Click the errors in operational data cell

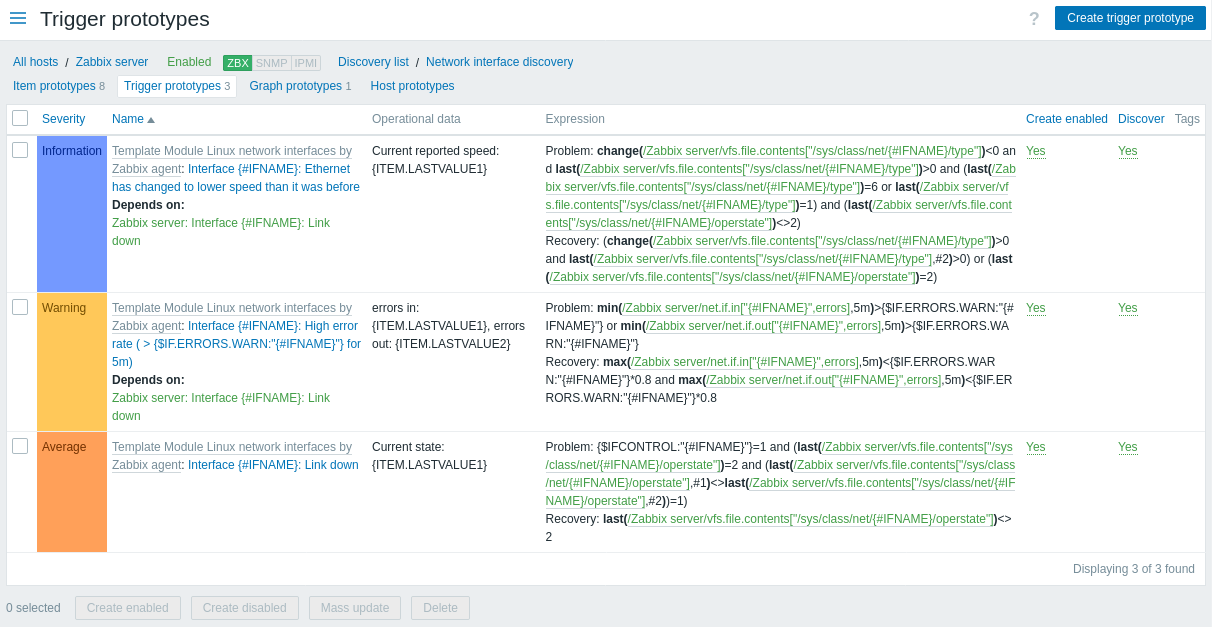point(448,326)
